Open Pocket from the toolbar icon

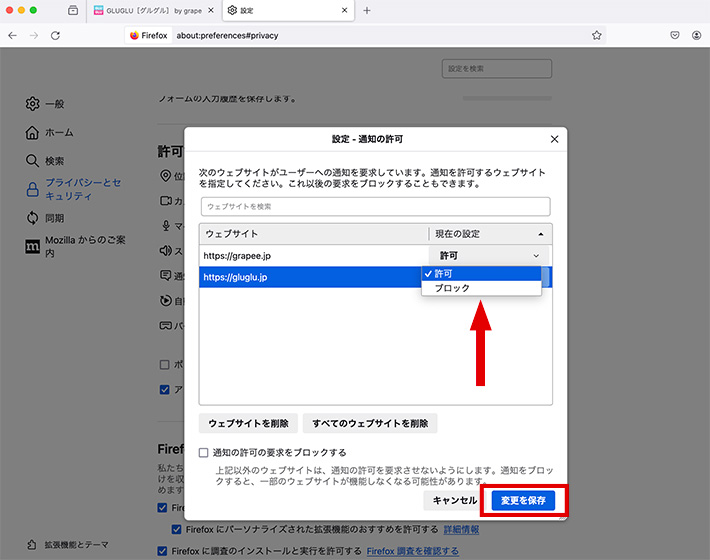(x=675, y=35)
